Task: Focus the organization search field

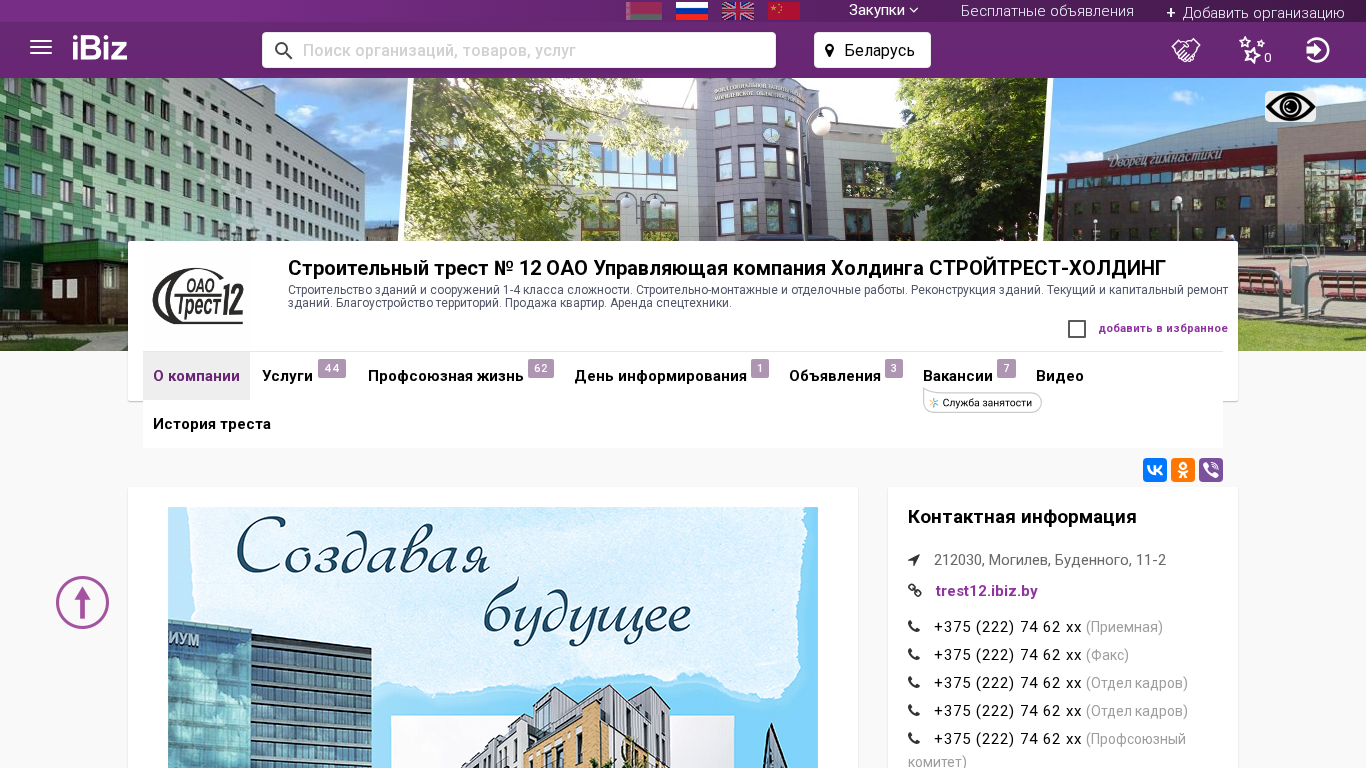Action: pos(519,50)
